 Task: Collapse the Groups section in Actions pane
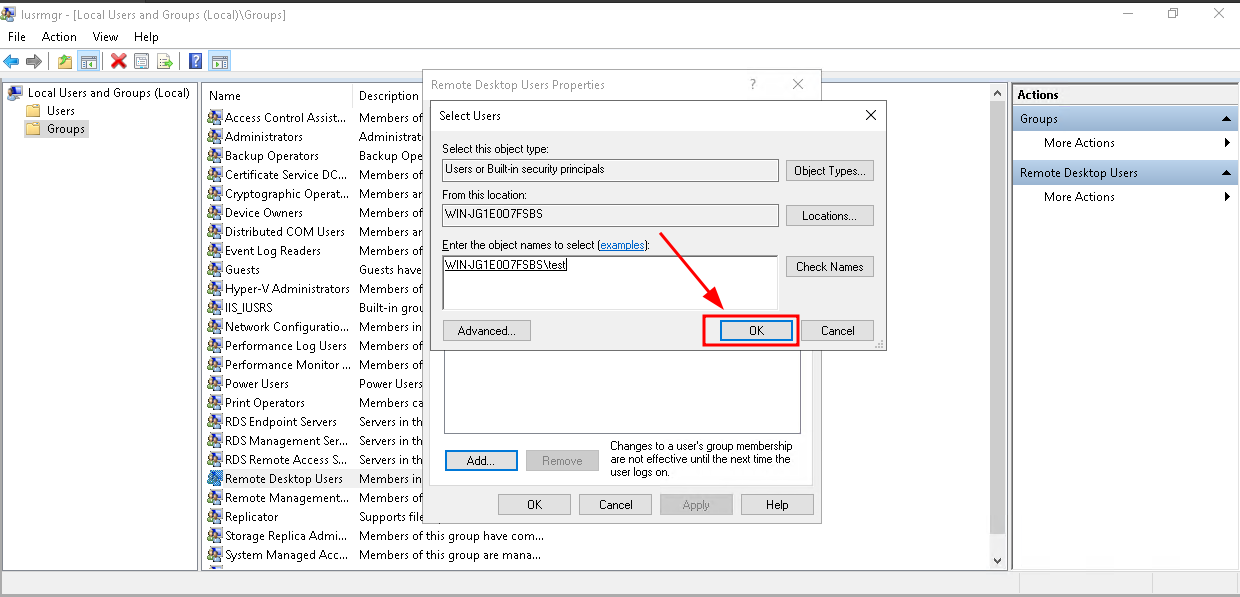[x=1227, y=119]
